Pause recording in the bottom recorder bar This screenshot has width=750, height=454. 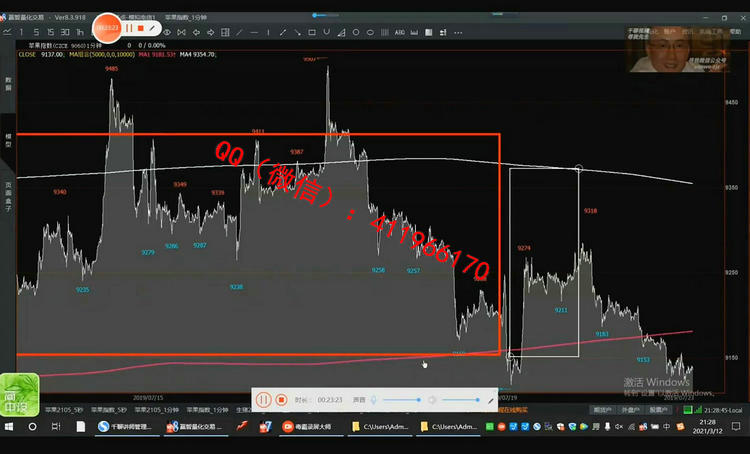[264, 399]
